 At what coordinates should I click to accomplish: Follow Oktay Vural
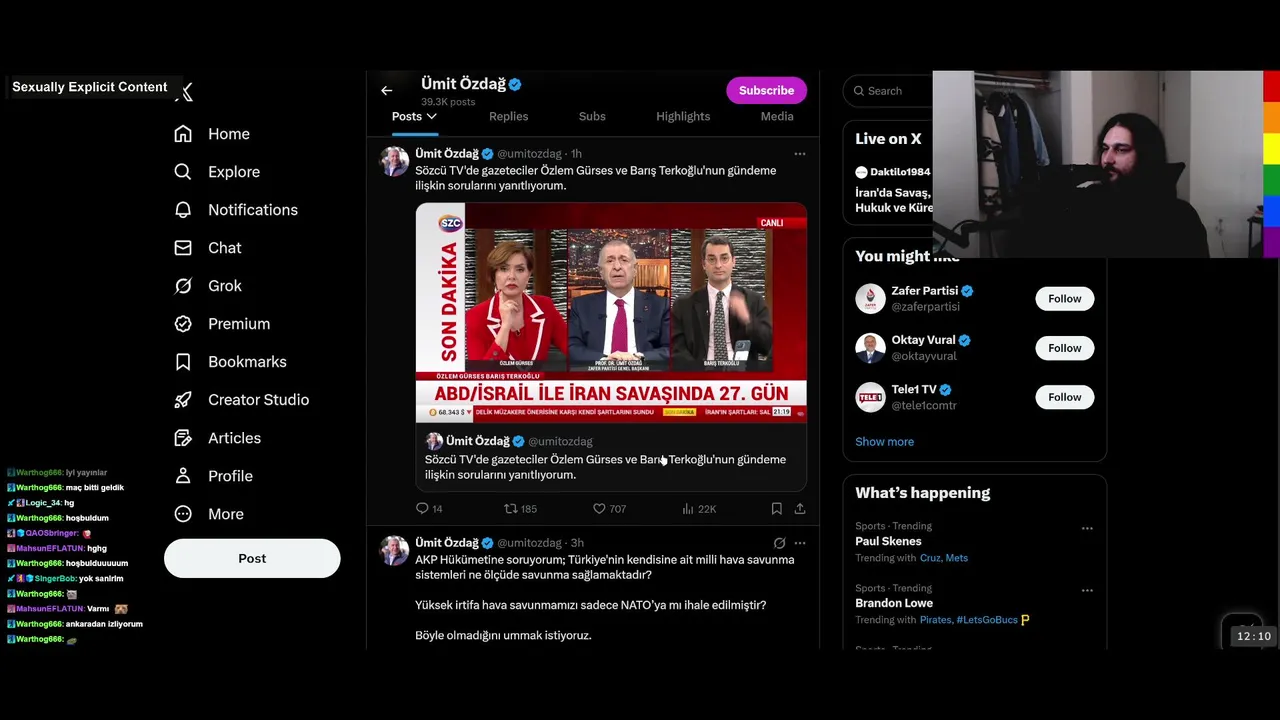(x=1065, y=348)
